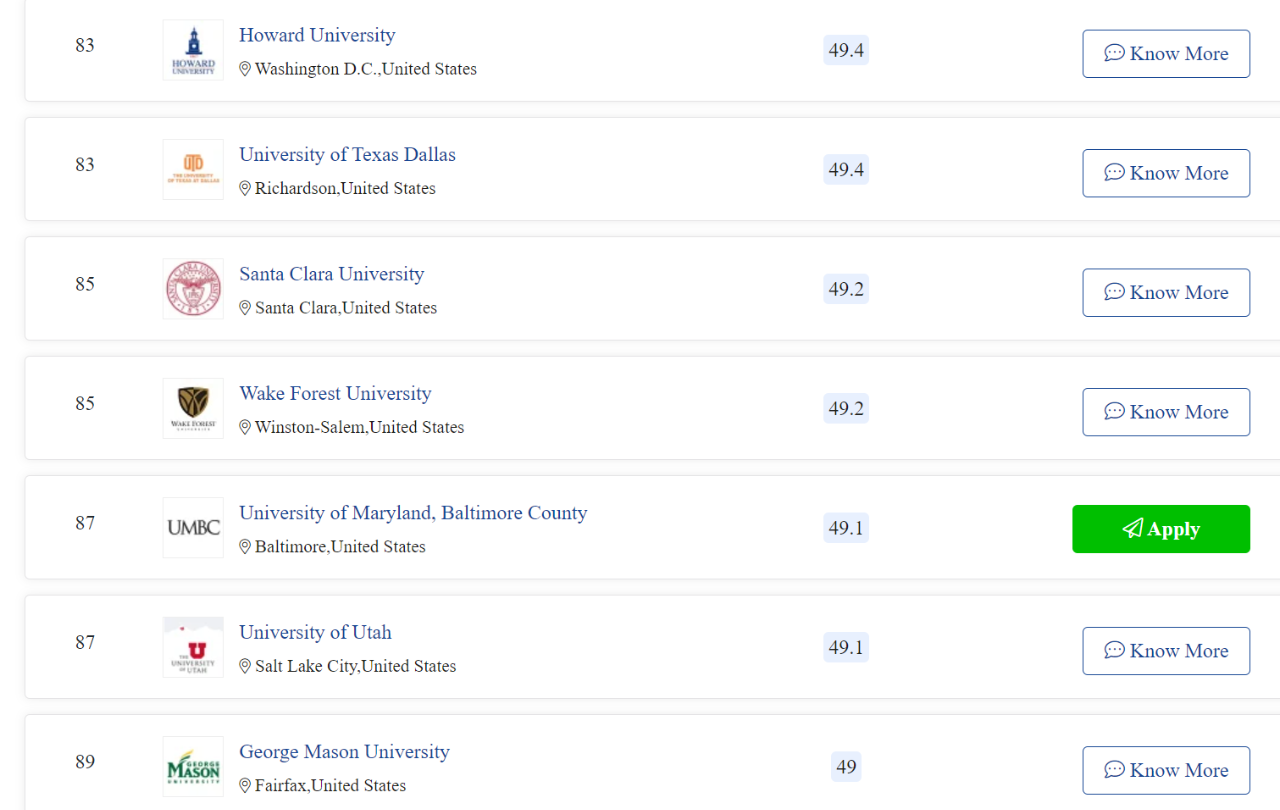The width and height of the screenshot is (1280, 810).
Task: Apply to University of Maryland, Baltimore County
Action: pos(1161,529)
